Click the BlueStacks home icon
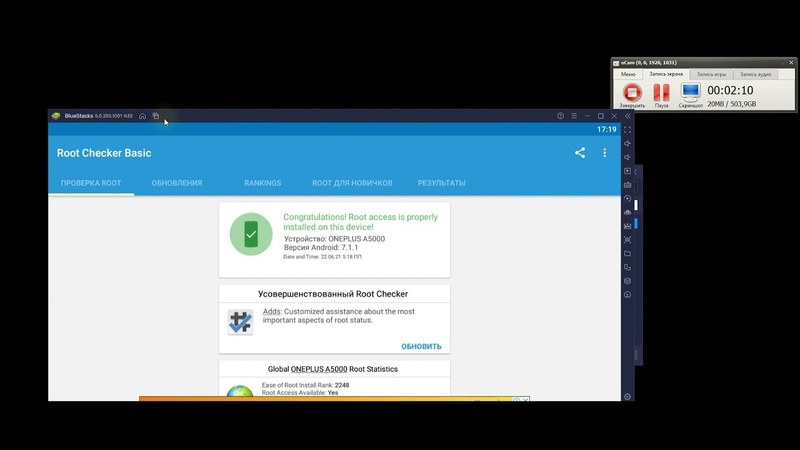Image resolution: width=800 pixels, height=450 pixels. pyautogui.click(x=142, y=116)
